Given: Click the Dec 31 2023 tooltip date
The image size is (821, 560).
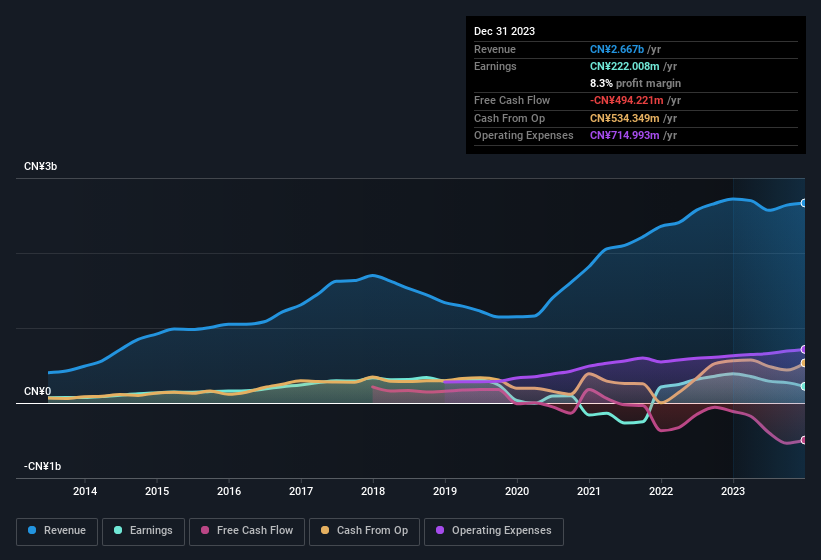Looking at the screenshot, I should [504, 31].
